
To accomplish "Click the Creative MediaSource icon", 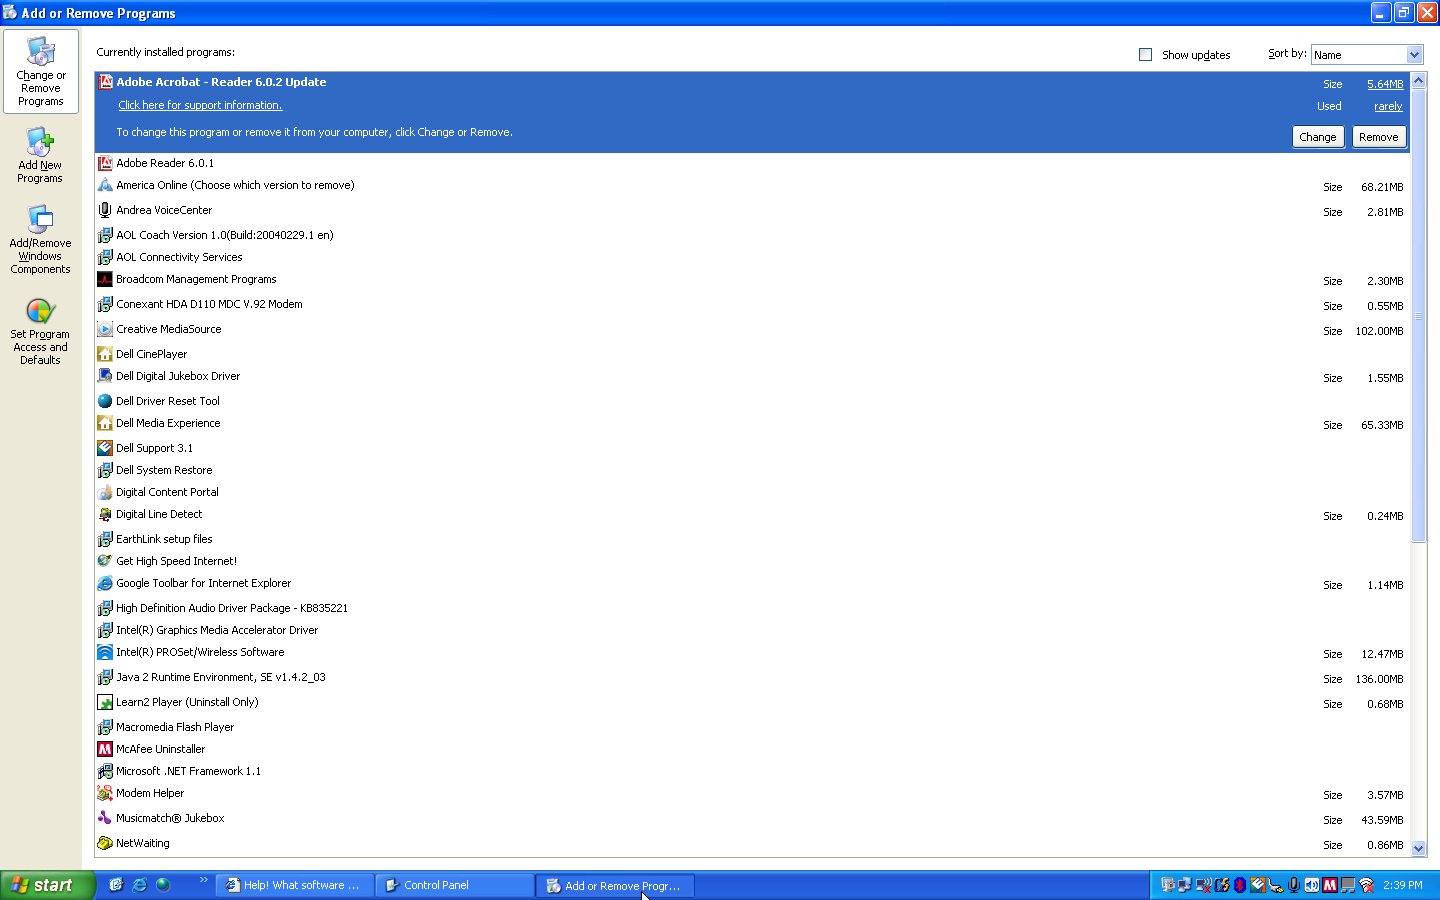I will 105,329.
